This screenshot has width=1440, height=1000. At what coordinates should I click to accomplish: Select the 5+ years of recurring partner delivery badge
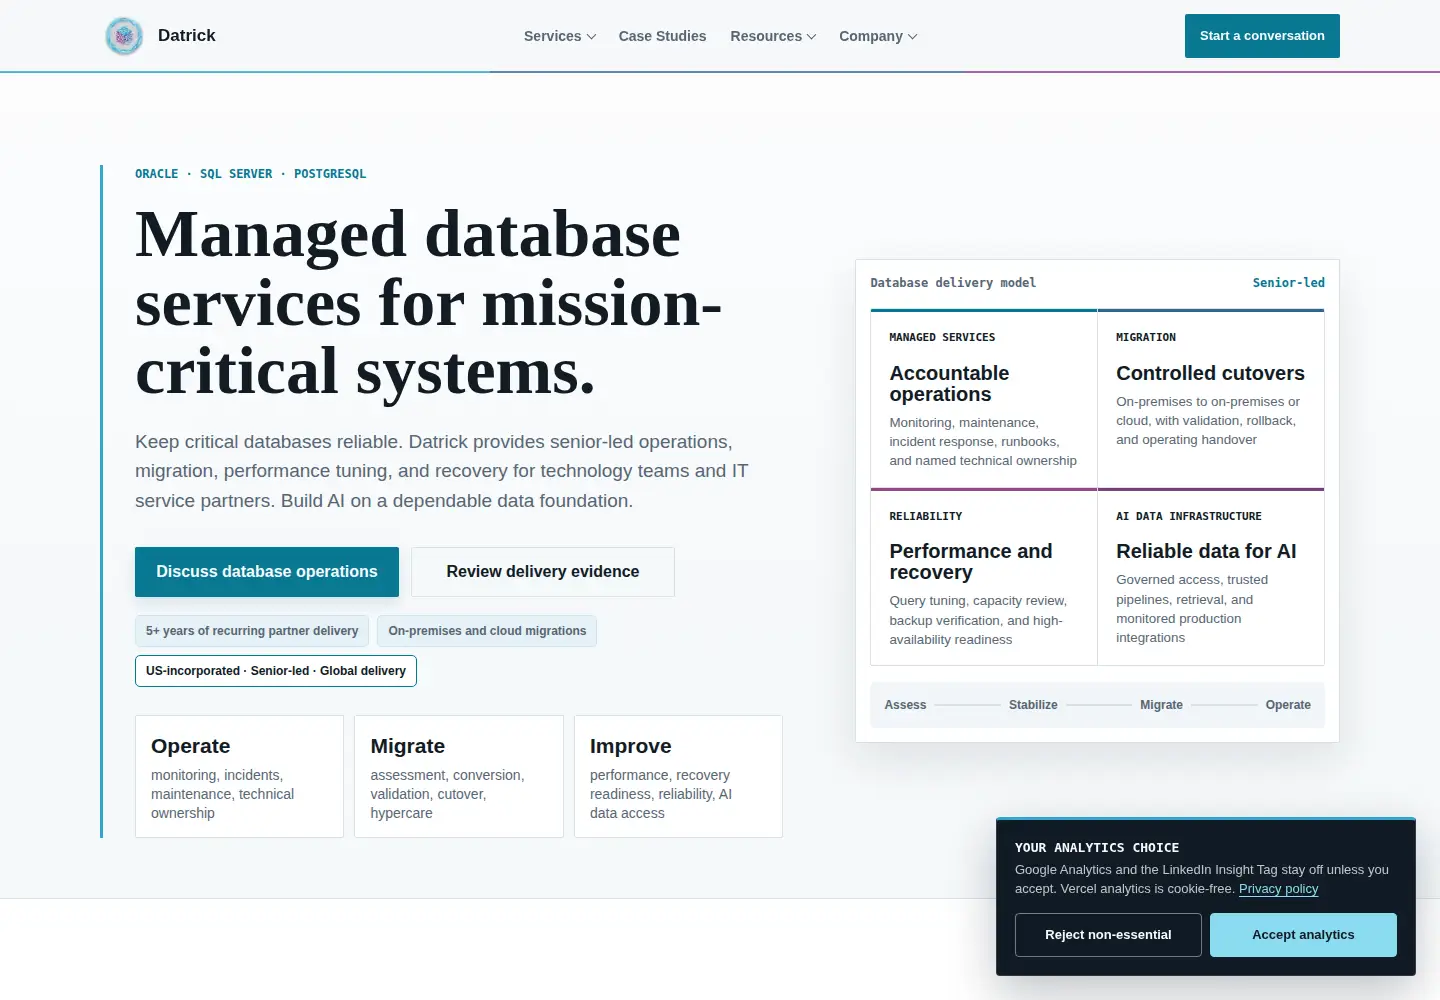point(252,631)
